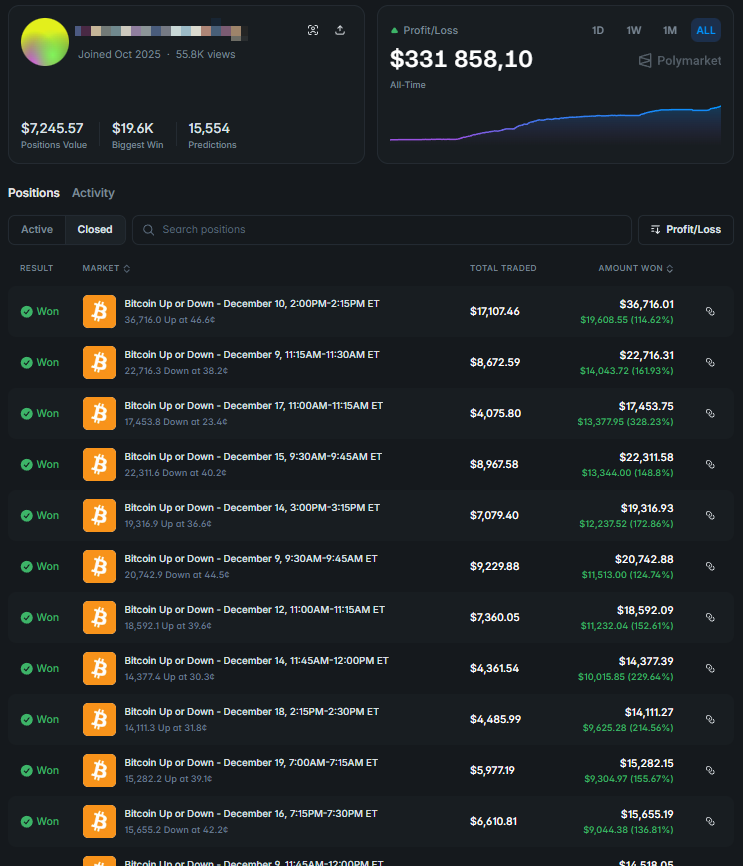Image resolution: width=743 pixels, height=866 pixels.
Task: Click the scan icon in the profile card
Action: tap(313, 30)
